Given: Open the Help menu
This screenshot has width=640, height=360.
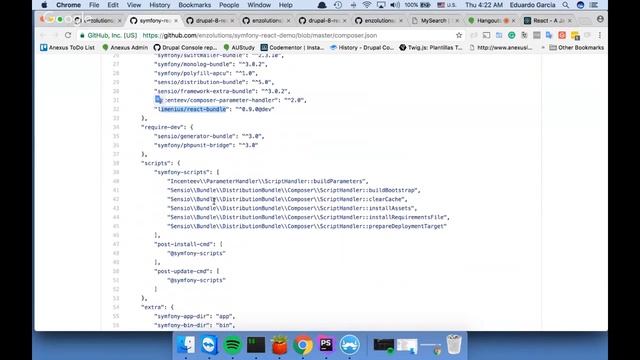Looking at the screenshot, I should [x=285, y=5].
